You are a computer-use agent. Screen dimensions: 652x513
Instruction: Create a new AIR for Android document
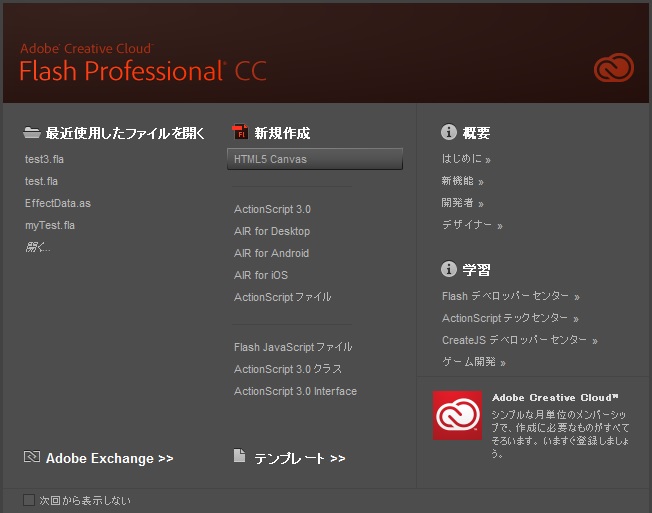tap(272, 253)
